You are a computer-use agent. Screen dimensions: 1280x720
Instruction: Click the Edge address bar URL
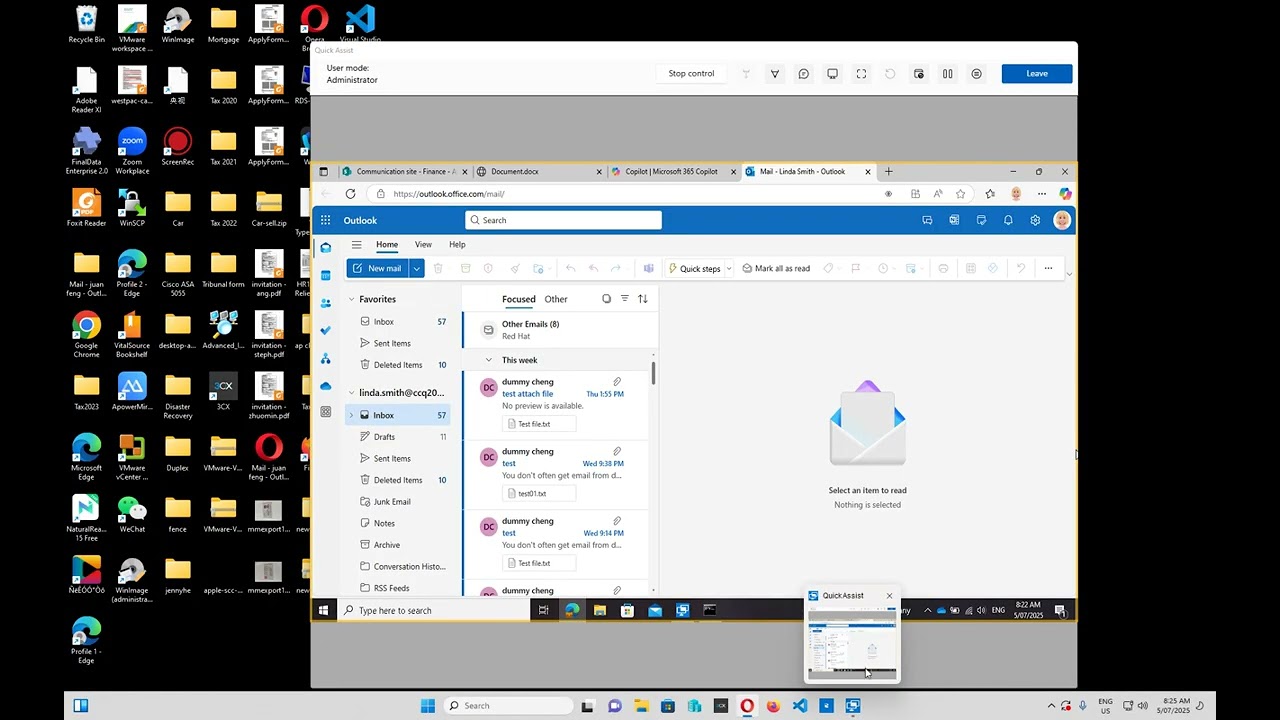click(449, 194)
